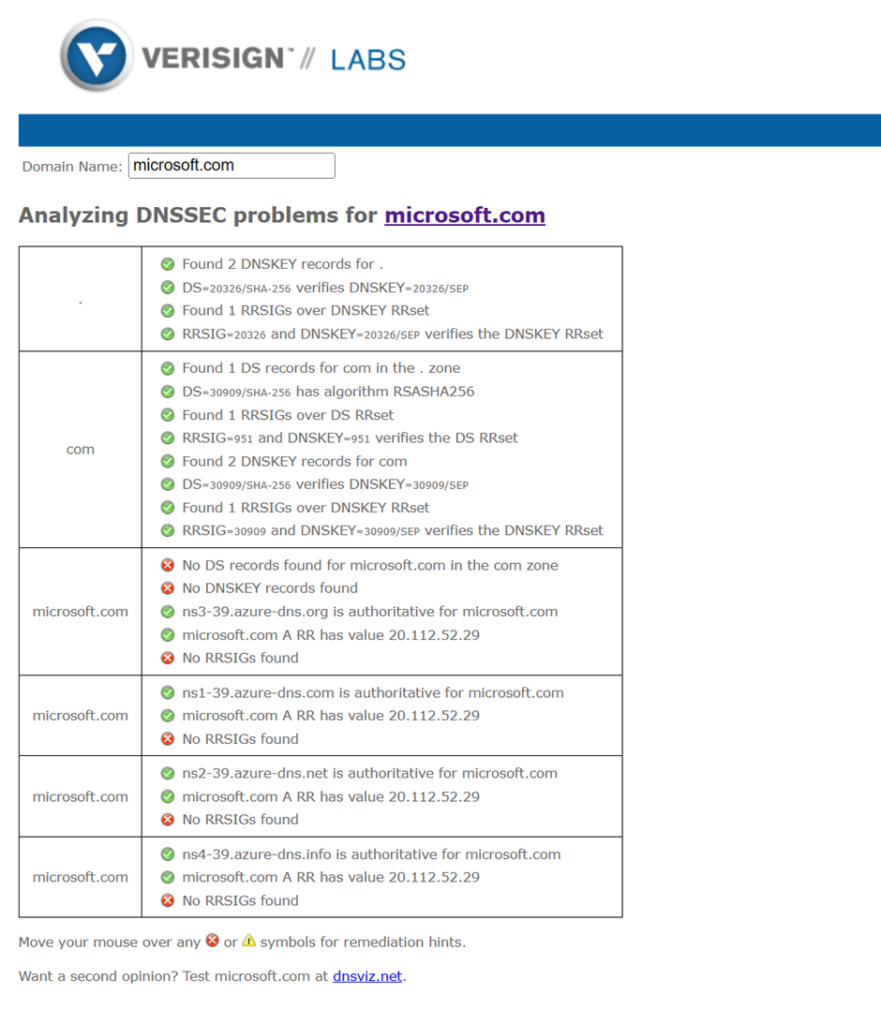Viewport: 881px width, 1024px height.
Task: Click the yellow warning triangle in the hints sentence
Action: [249, 940]
